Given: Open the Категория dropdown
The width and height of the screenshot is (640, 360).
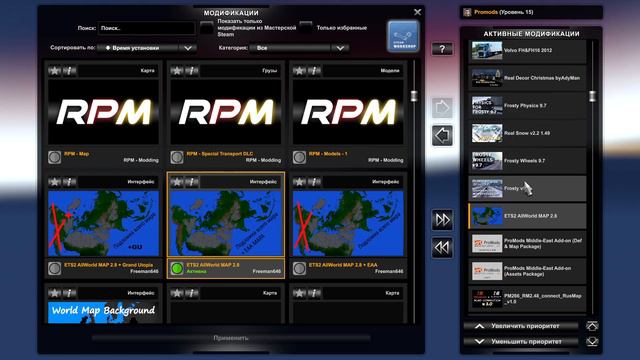Looking at the screenshot, I should point(299,48).
